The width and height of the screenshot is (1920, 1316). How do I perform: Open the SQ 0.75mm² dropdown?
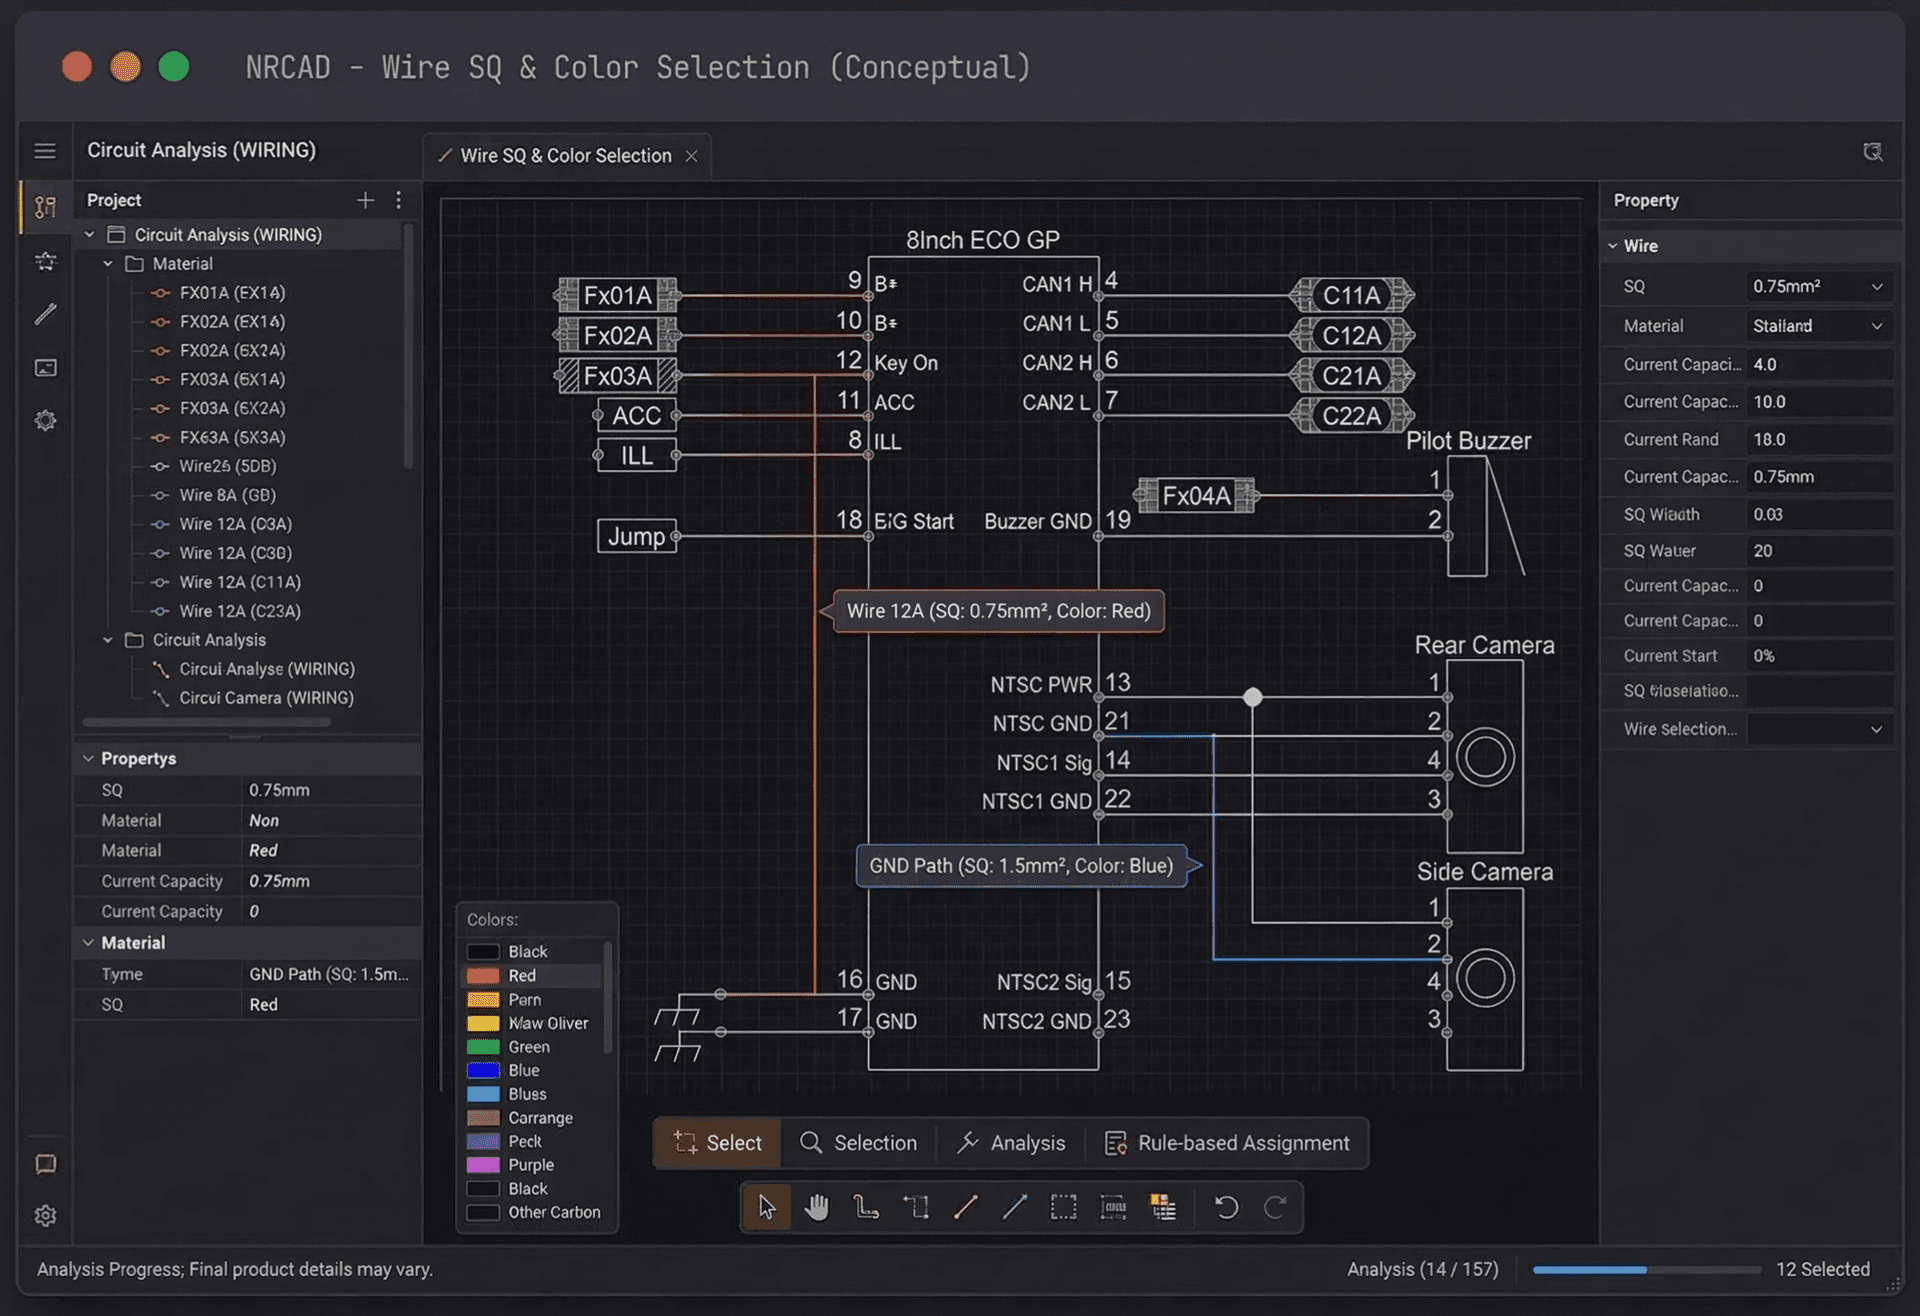pos(1817,286)
